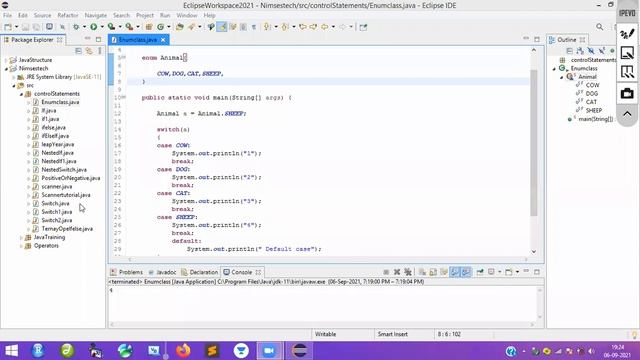The image size is (640, 360).
Task: Toggle Word Wrap in Console toolbar
Action: click(444, 272)
